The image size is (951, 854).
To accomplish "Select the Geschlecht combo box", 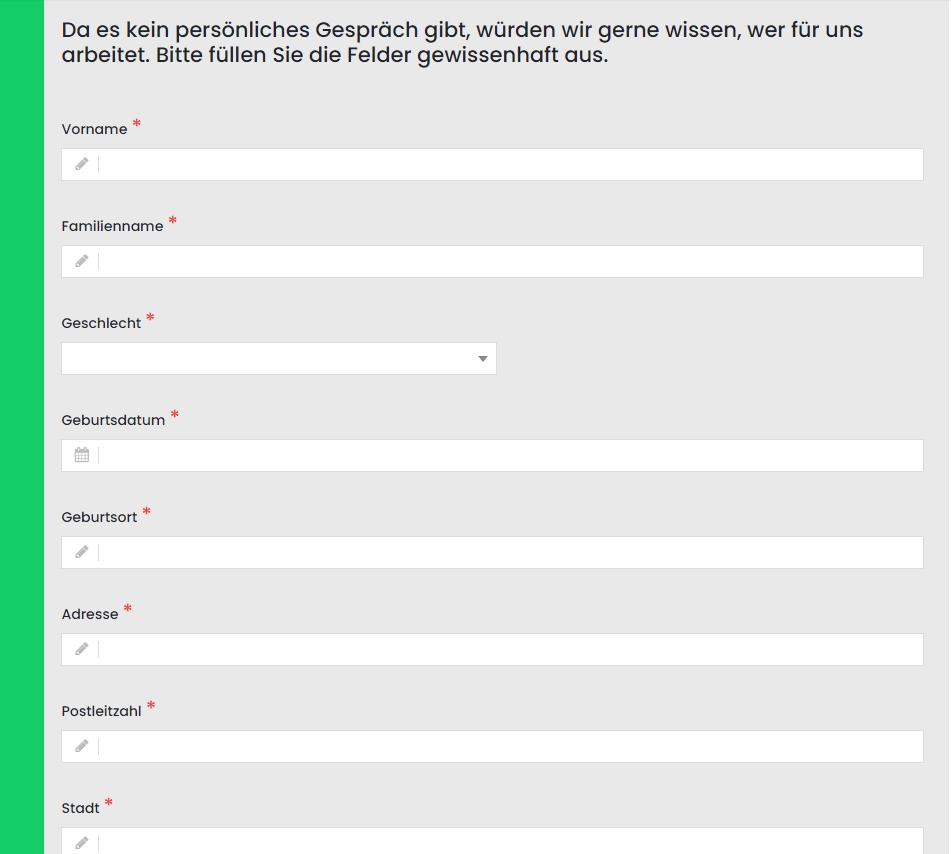I will coord(279,358).
